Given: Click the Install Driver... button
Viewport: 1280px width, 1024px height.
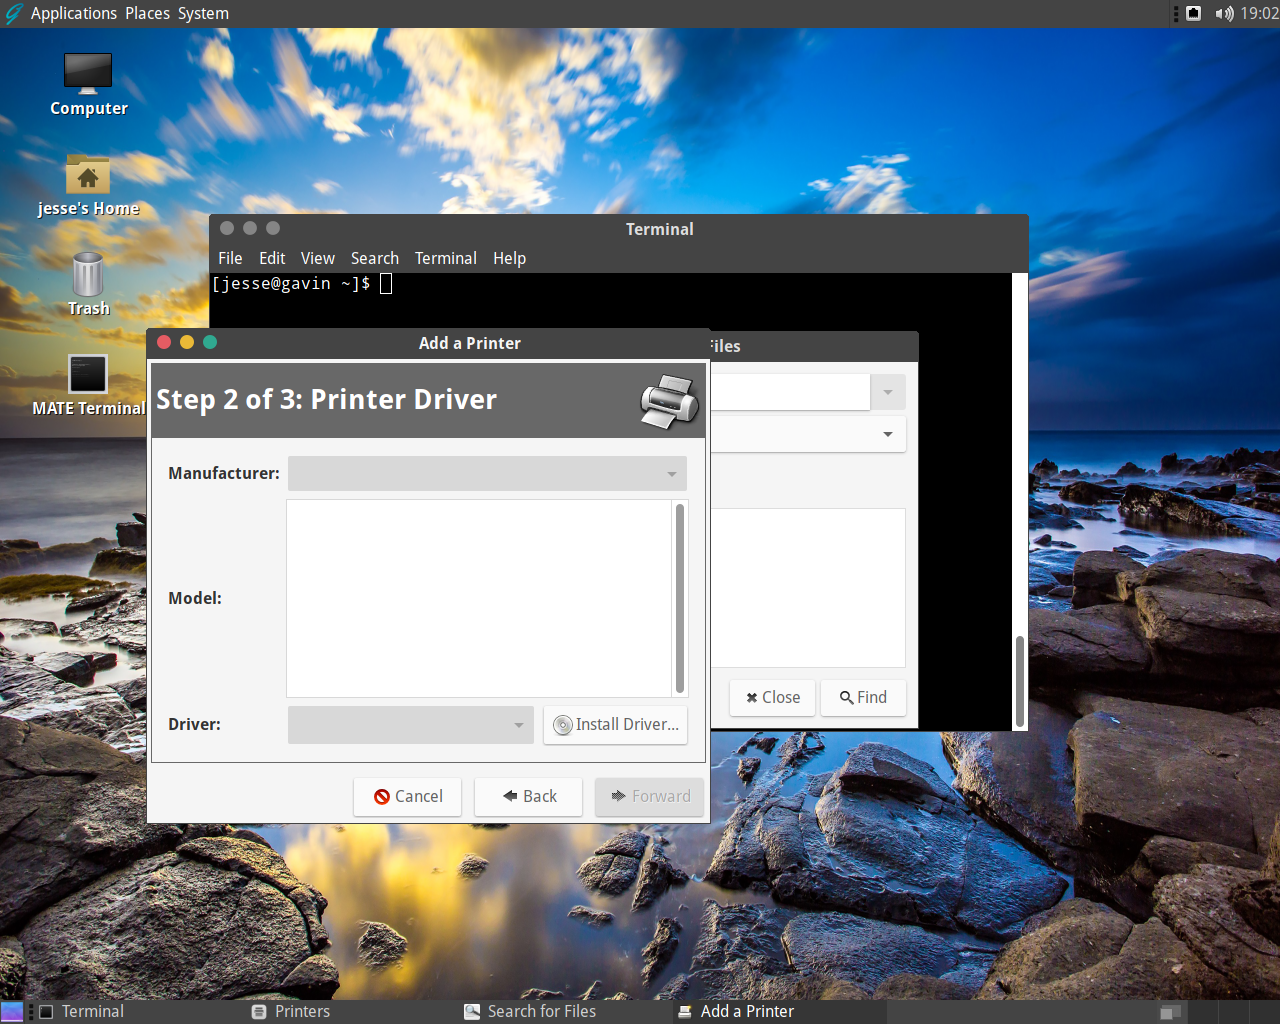Looking at the screenshot, I should tap(615, 725).
